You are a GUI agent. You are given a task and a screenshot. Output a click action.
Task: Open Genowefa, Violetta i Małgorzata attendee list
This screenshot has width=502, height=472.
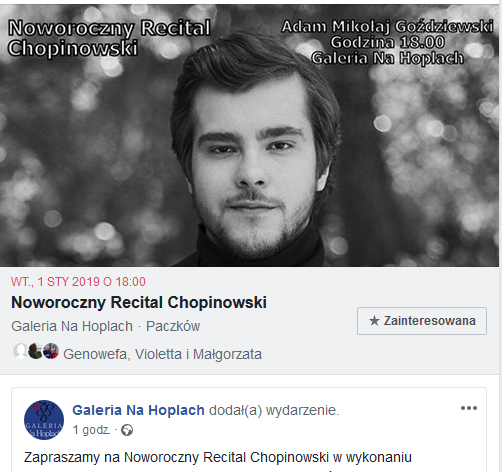click(162, 354)
